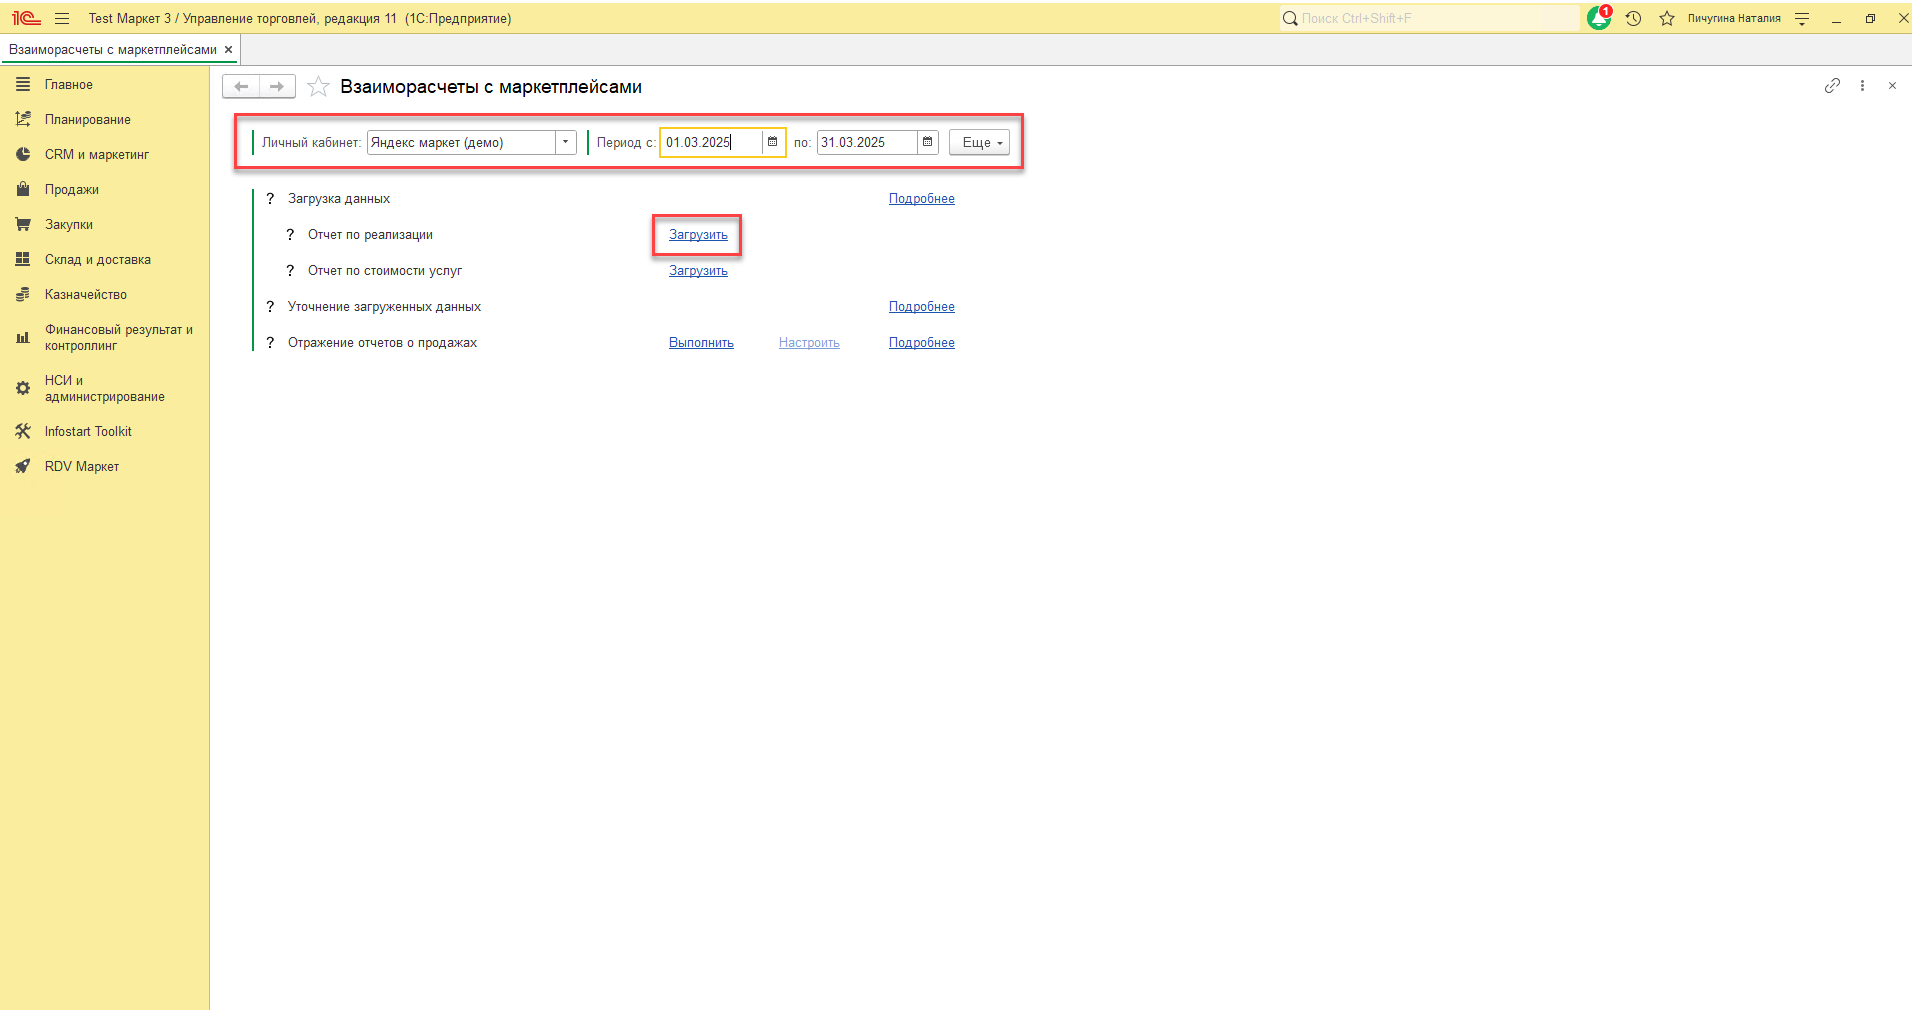Expand the Личный кабинет dropdown
The height and width of the screenshot is (1010, 1912).
pyautogui.click(x=565, y=142)
